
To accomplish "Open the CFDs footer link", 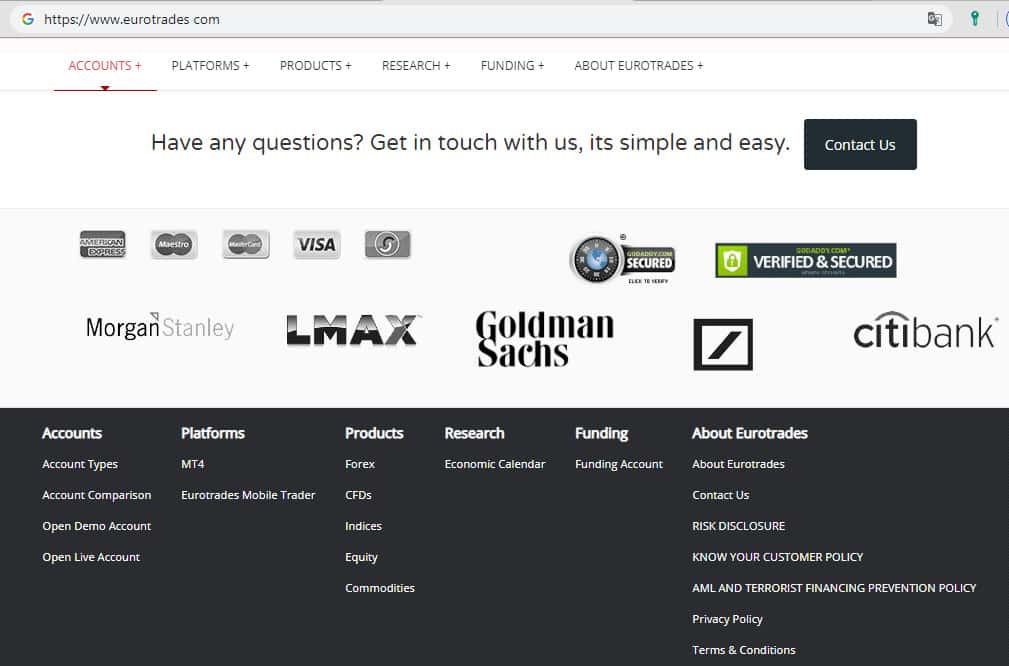I will (358, 495).
